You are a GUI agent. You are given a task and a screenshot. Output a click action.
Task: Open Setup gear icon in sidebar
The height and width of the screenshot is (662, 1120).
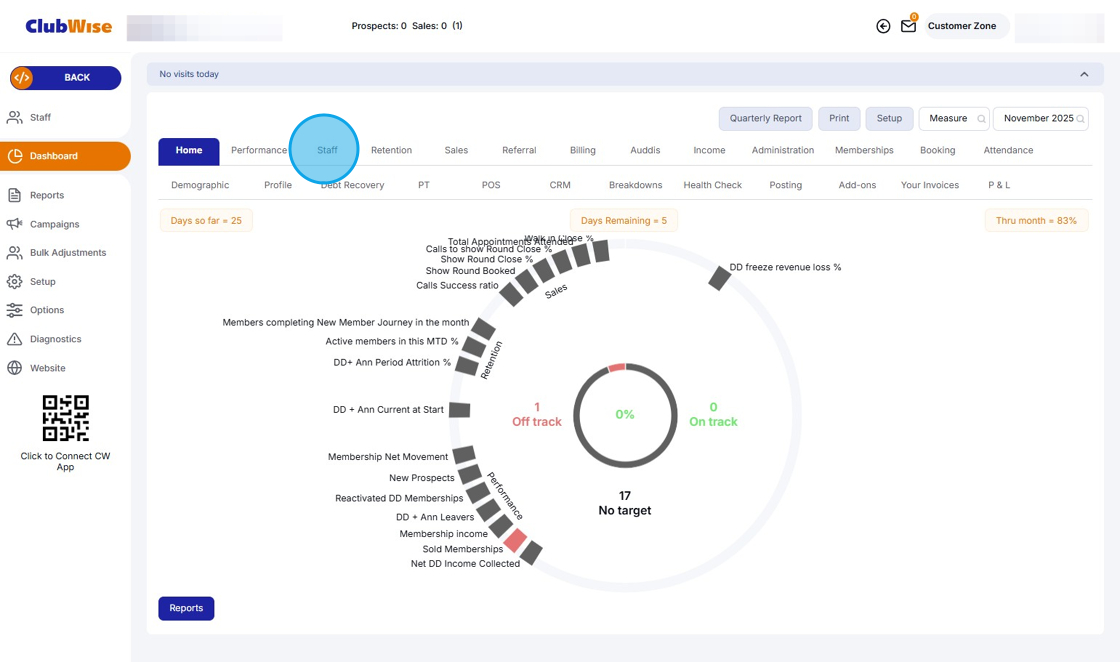tap(15, 282)
